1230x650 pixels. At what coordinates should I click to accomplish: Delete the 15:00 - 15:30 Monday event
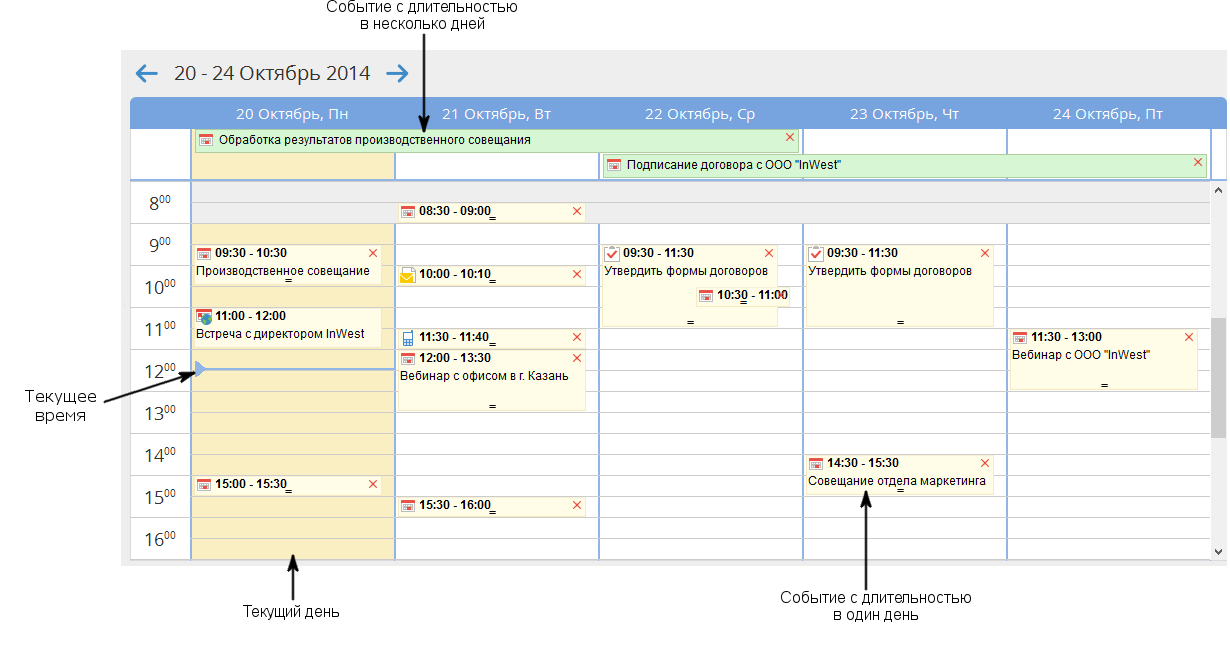coord(373,484)
